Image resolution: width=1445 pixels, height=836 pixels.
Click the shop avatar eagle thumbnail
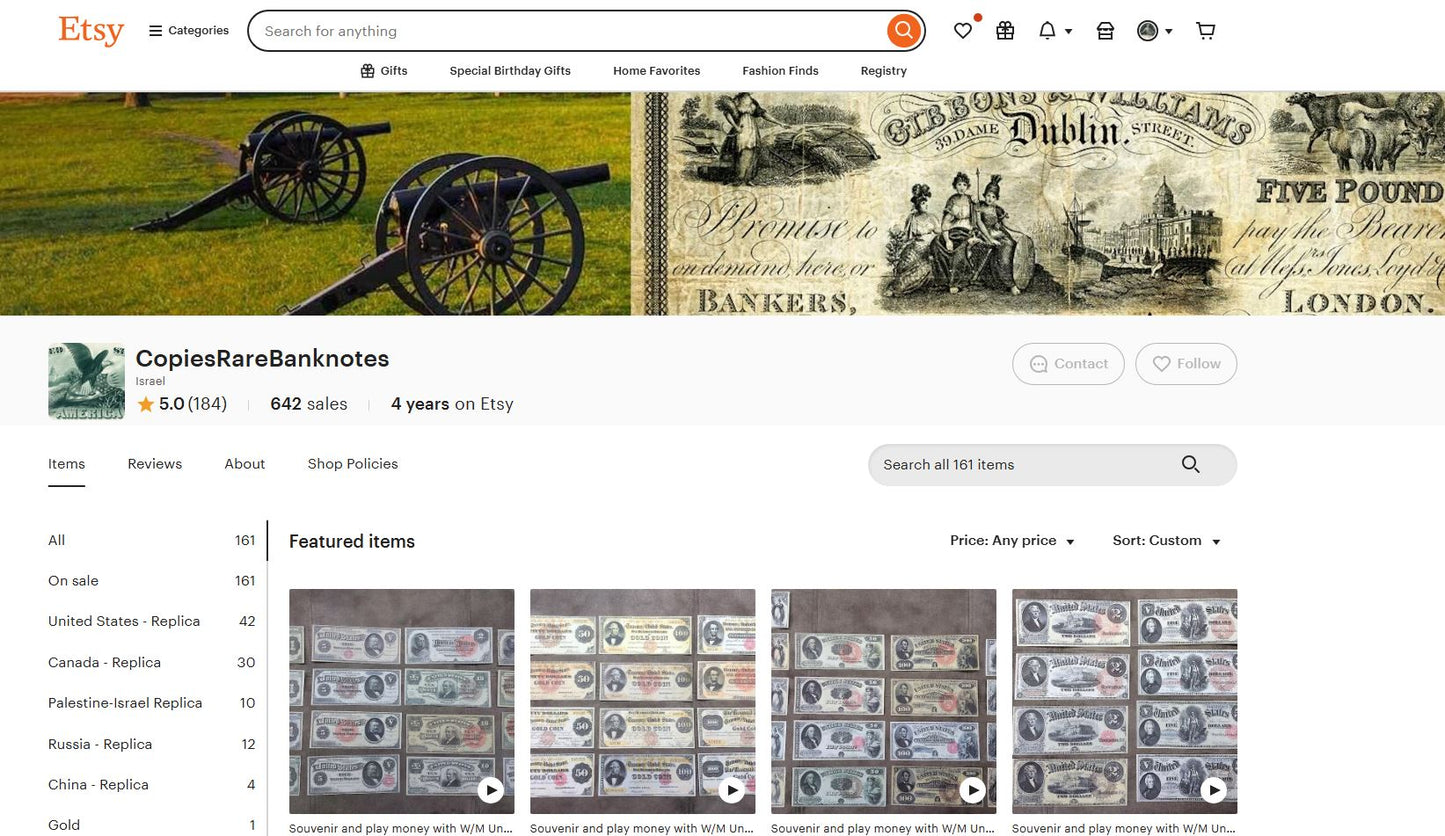pos(86,381)
